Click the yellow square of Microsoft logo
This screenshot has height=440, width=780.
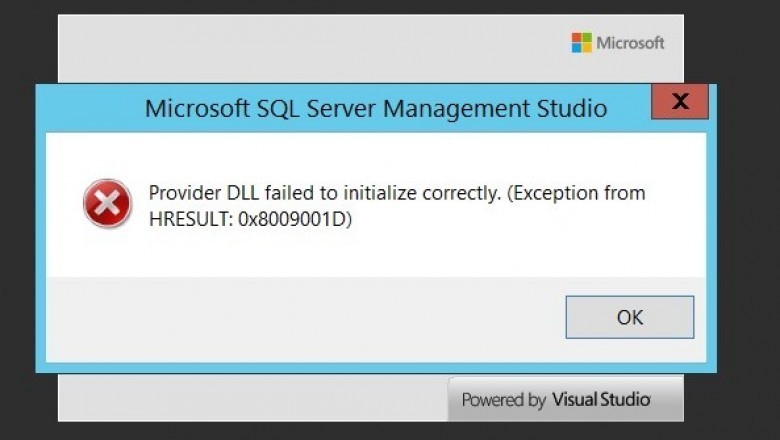point(587,48)
